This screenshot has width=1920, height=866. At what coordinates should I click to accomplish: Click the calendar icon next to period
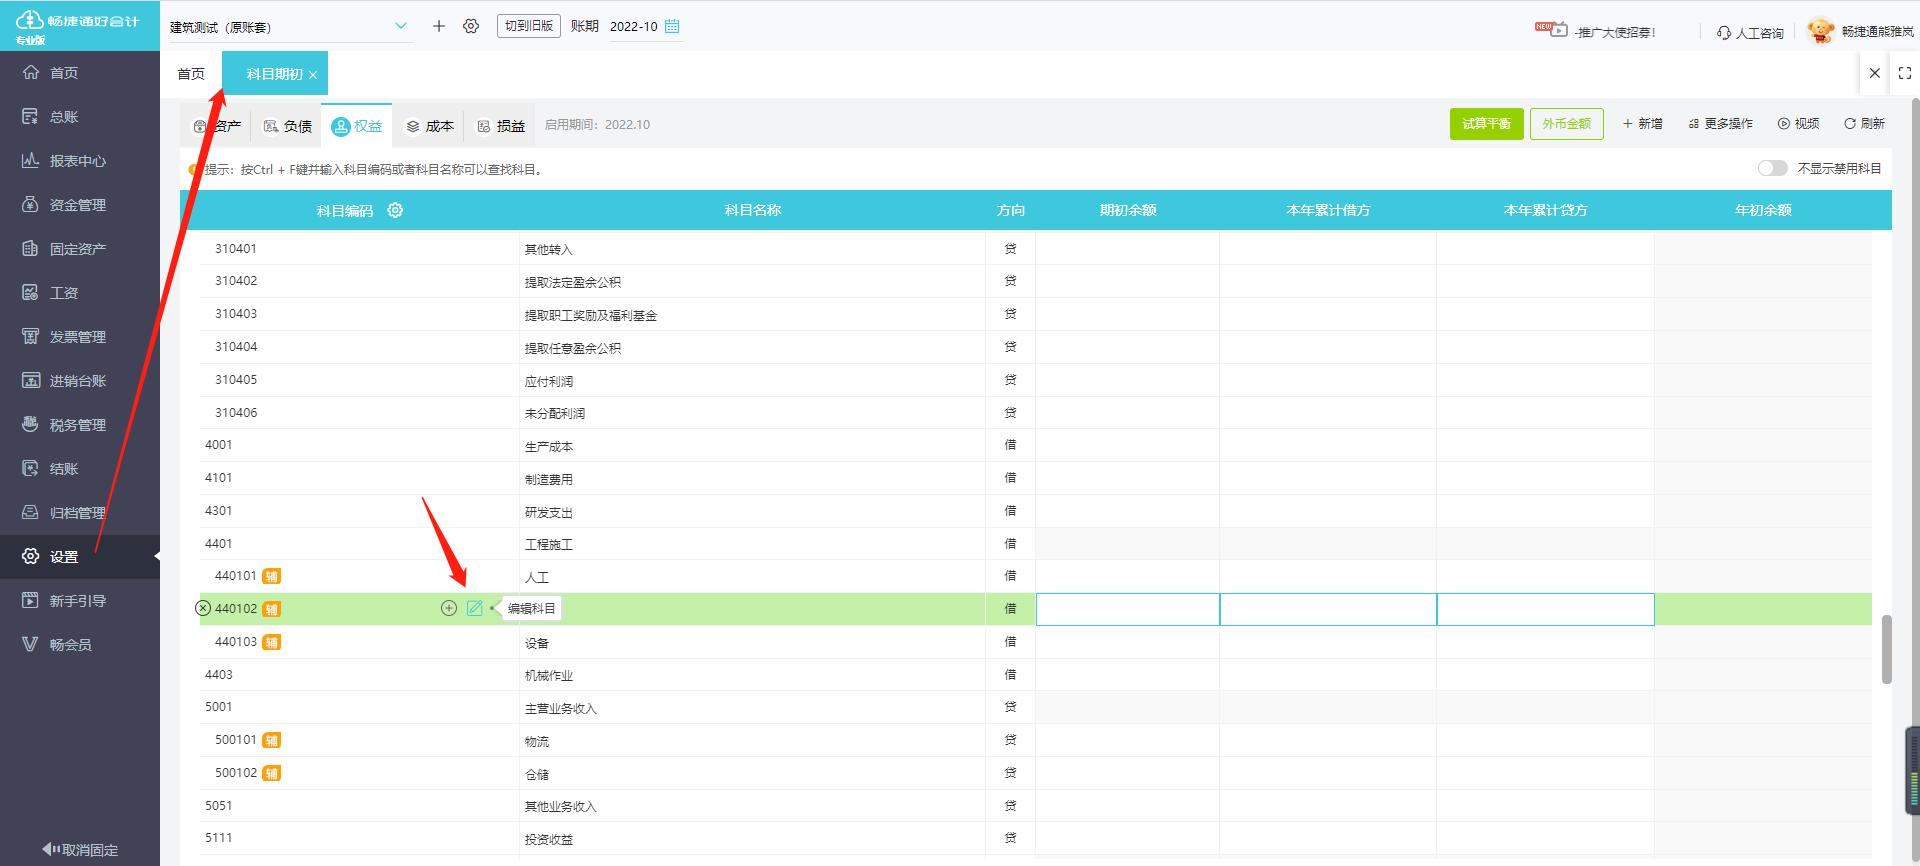coord(672,26)
